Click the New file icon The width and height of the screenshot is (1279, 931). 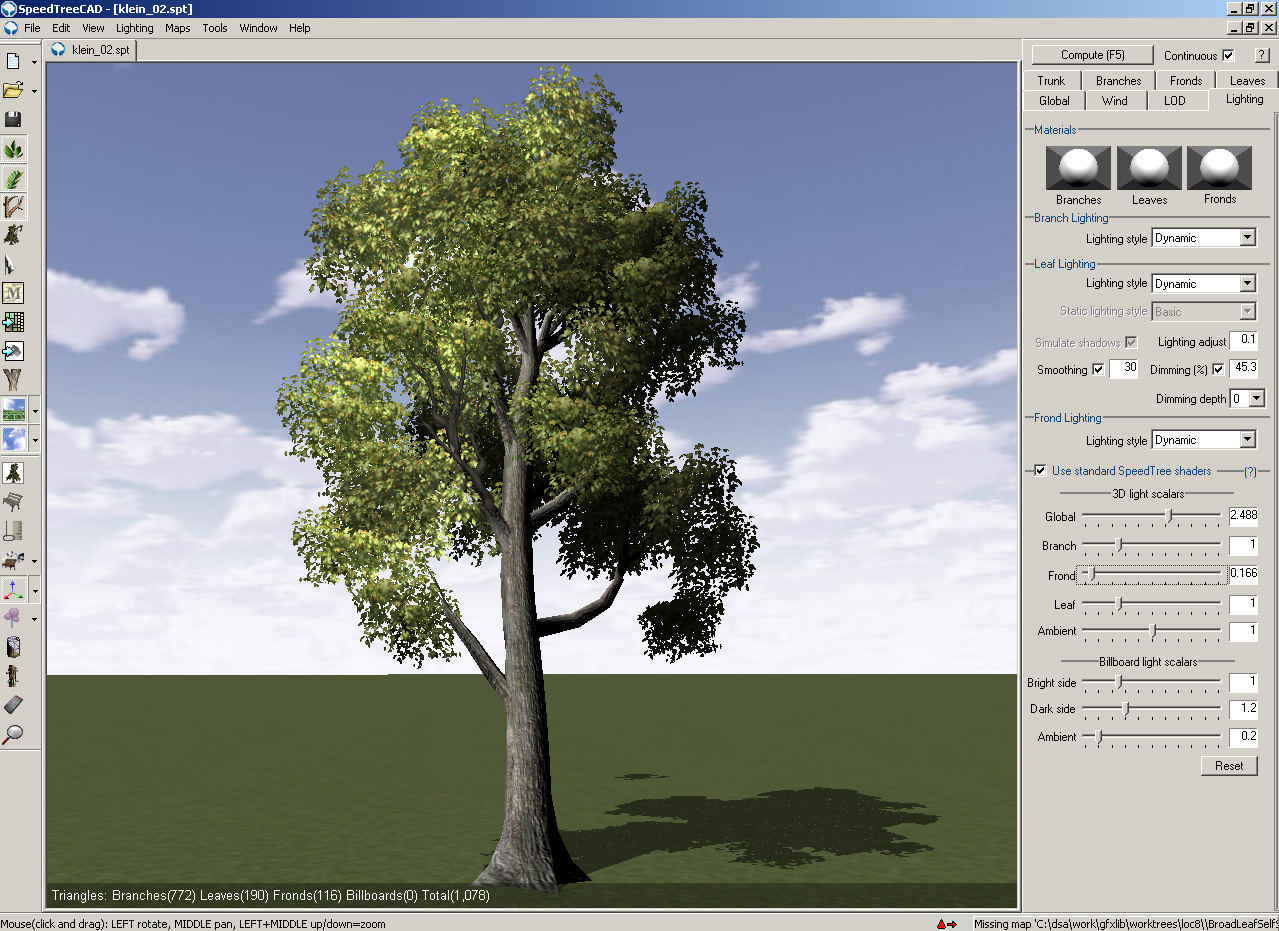click(13, 62)
